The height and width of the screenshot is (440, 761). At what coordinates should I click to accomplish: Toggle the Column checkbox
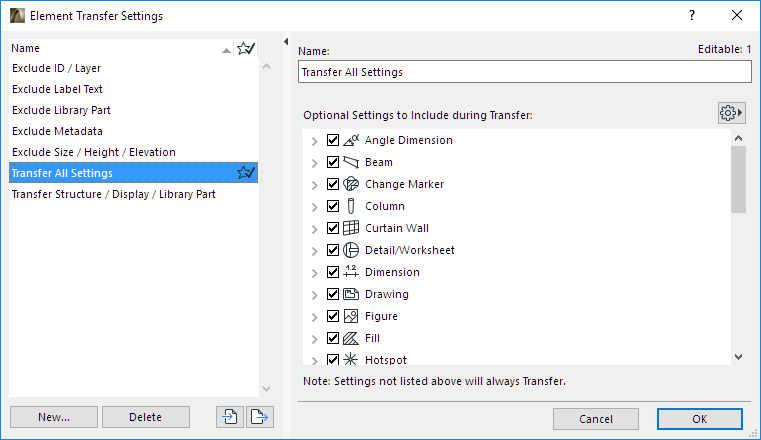pos(333,206)
